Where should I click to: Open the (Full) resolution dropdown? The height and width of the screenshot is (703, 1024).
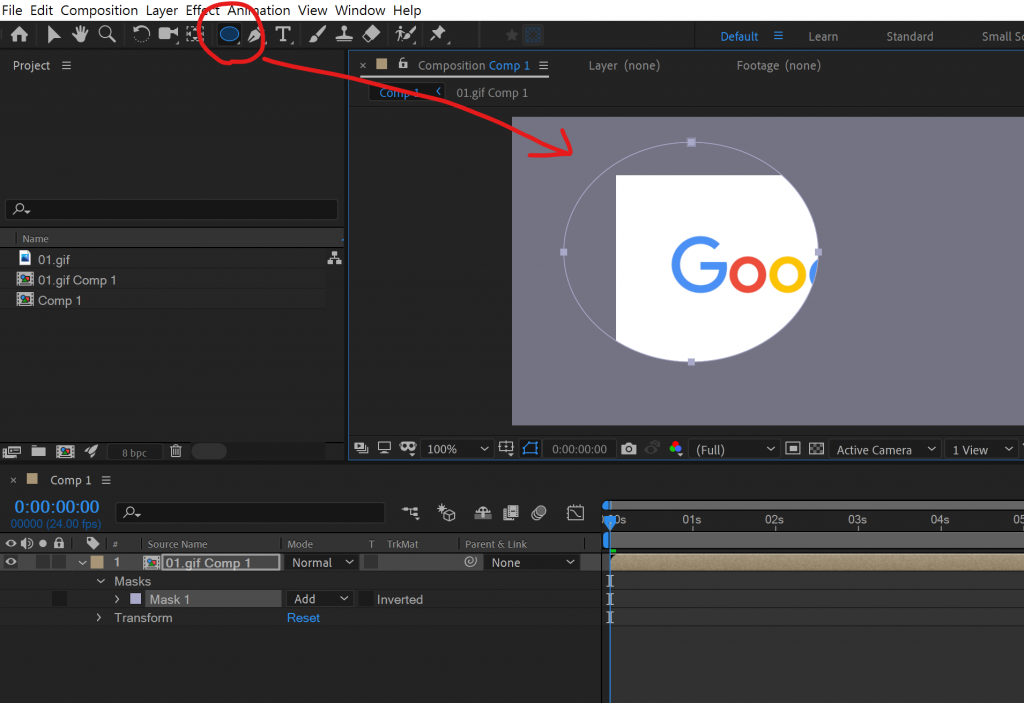[735, 450]
